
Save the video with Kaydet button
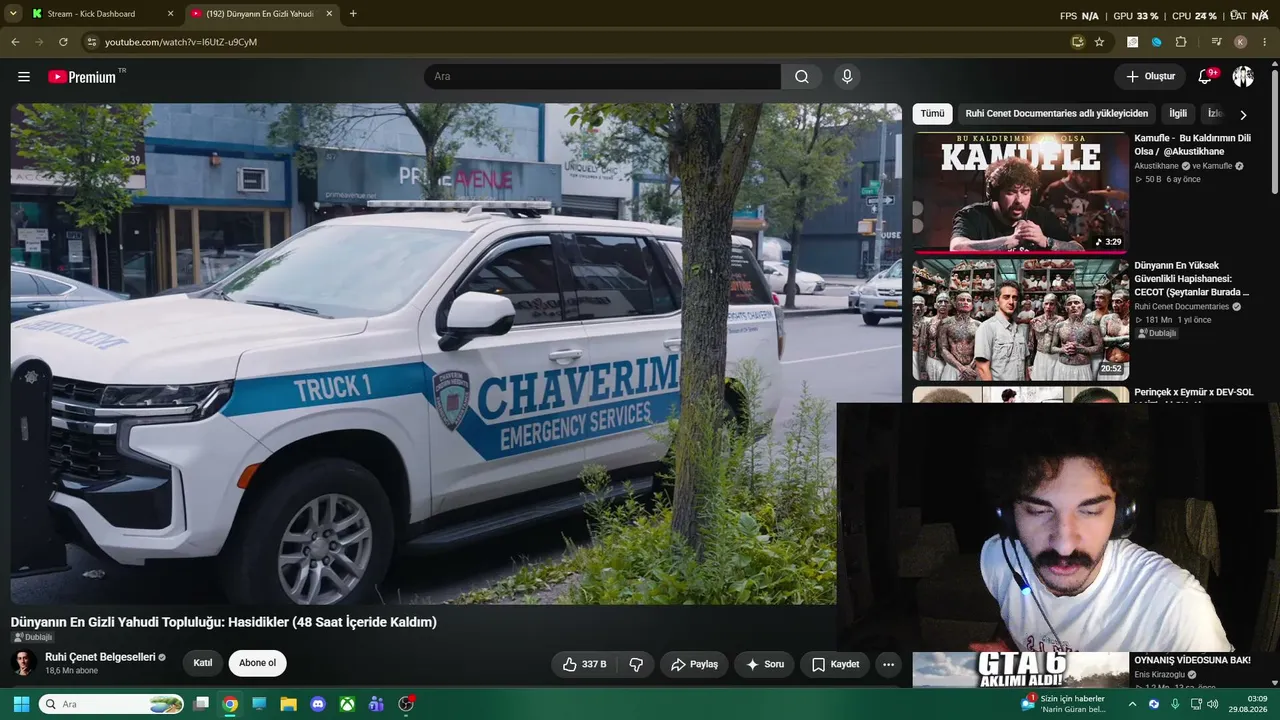point(835,664)
